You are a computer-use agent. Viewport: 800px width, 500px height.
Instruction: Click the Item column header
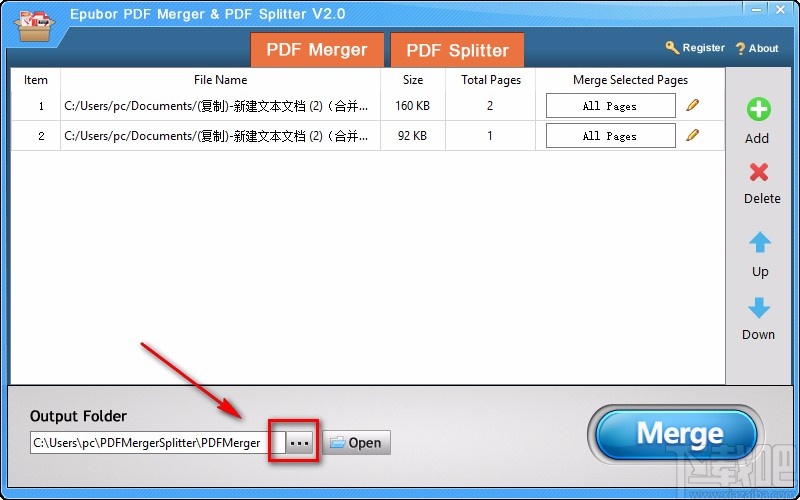pyautogui.click(x=36, y=80)
